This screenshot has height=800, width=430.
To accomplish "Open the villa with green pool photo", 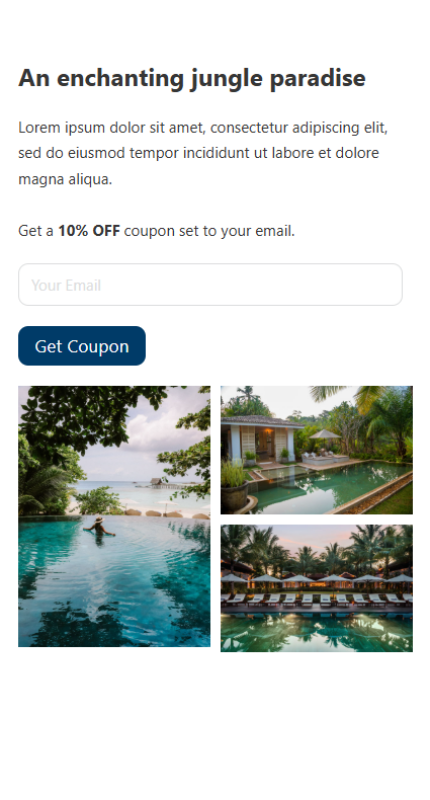I will [x=316, y=450].
